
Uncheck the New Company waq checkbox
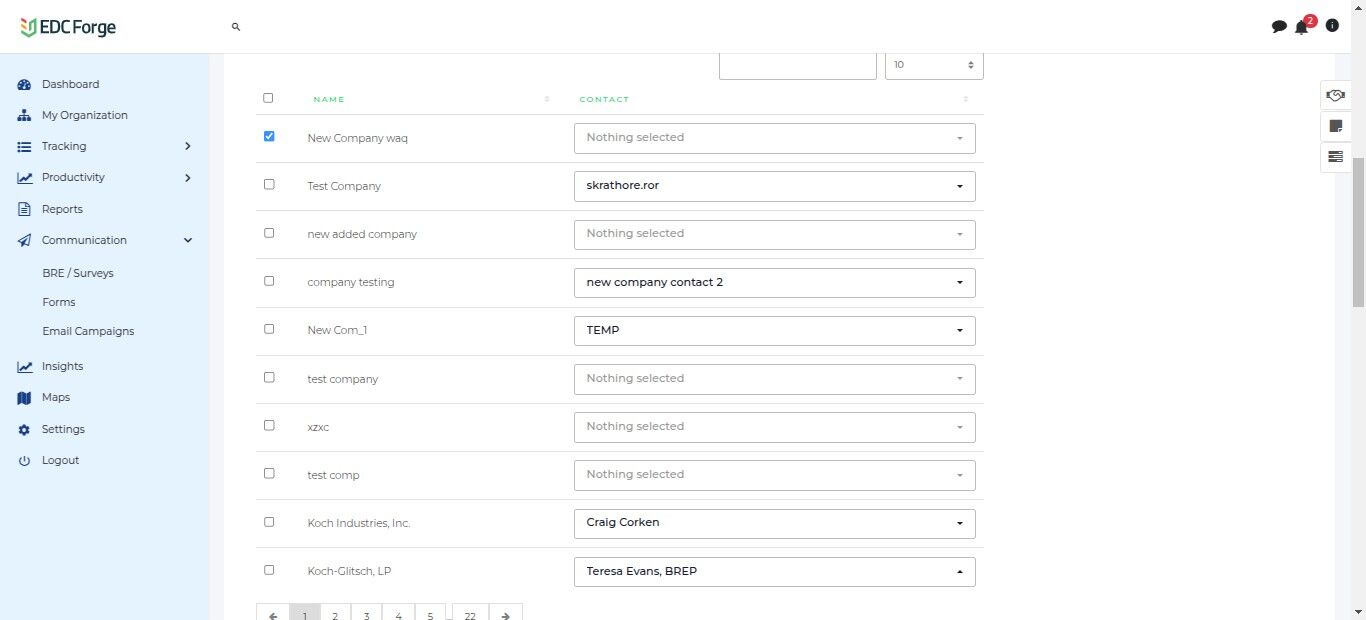tap(269, 136)
